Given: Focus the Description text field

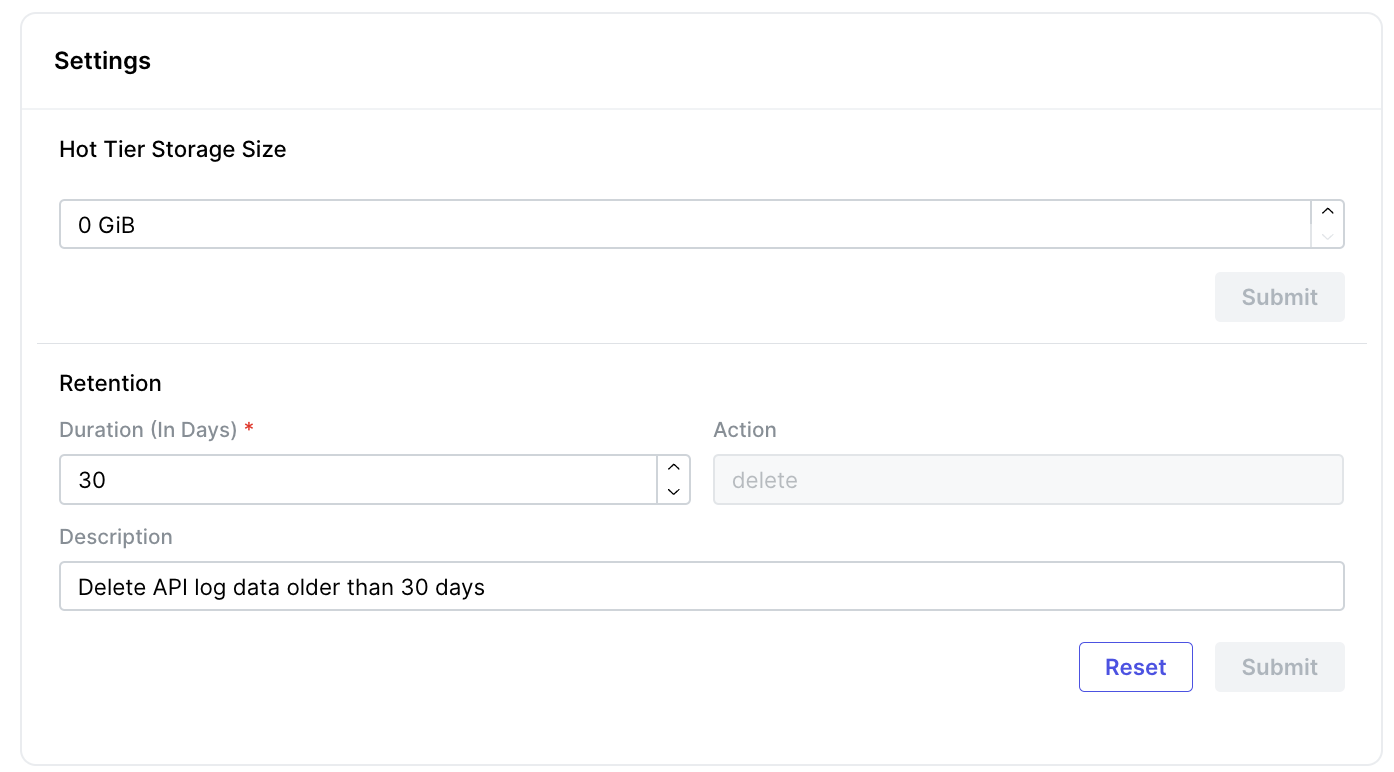Looking at the screenshot, I should coord(701,586).
